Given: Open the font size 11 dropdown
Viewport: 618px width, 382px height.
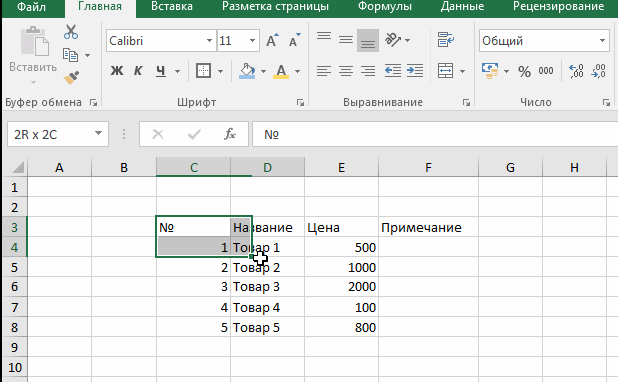Looking at the screenshot, I should (252, 41).
